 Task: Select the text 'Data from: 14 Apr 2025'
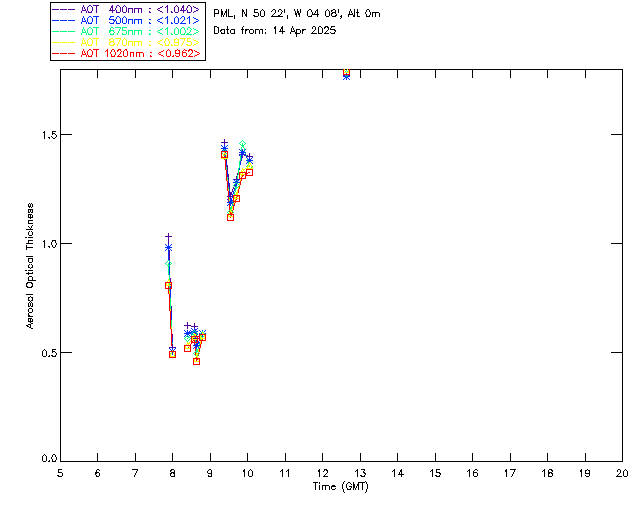[275, 31]
